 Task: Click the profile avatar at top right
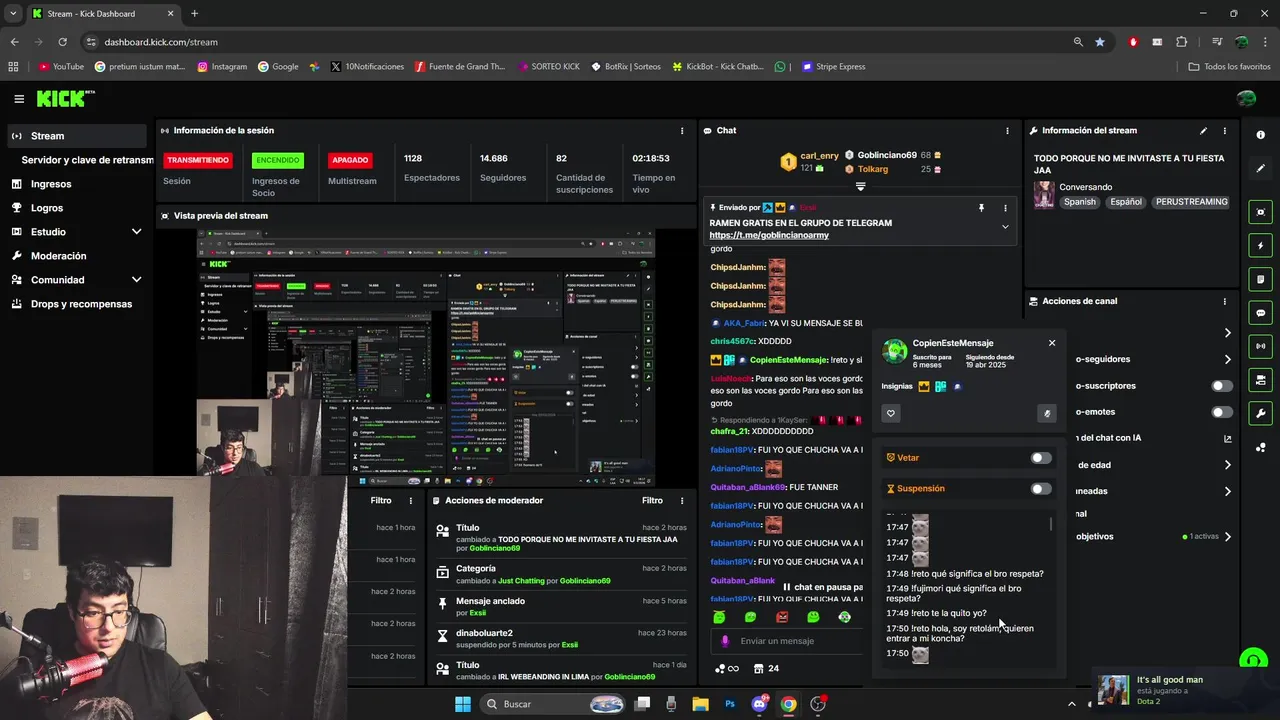[x=1246, y=98]
